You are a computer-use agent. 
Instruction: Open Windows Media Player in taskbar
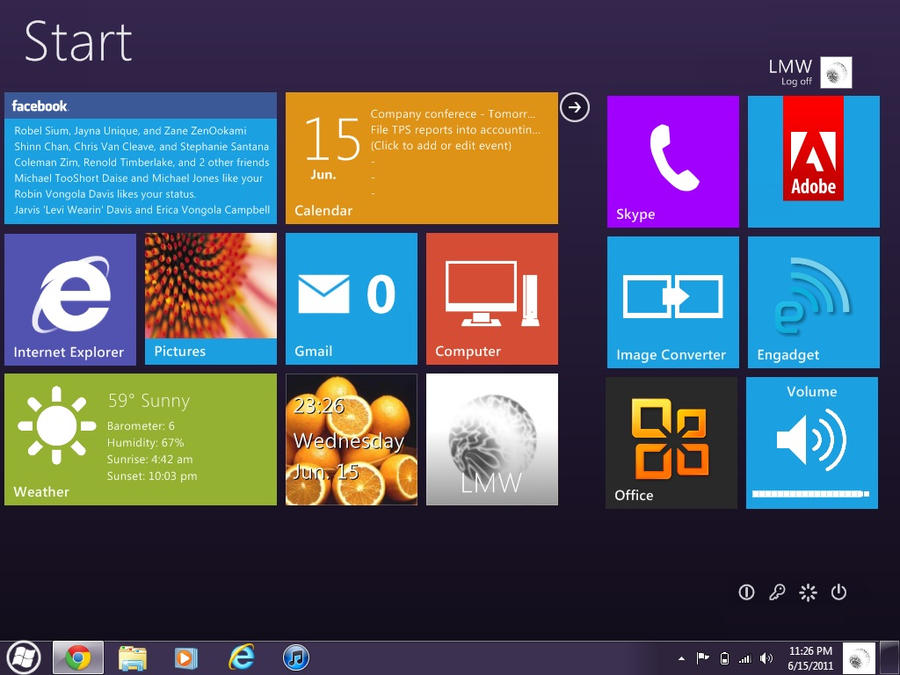coord(185,658)
